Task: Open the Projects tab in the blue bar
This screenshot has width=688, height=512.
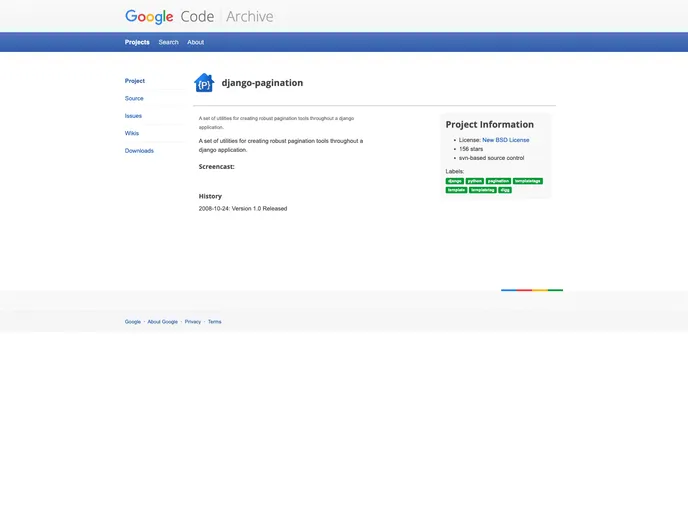Action: tap(137, 42)
